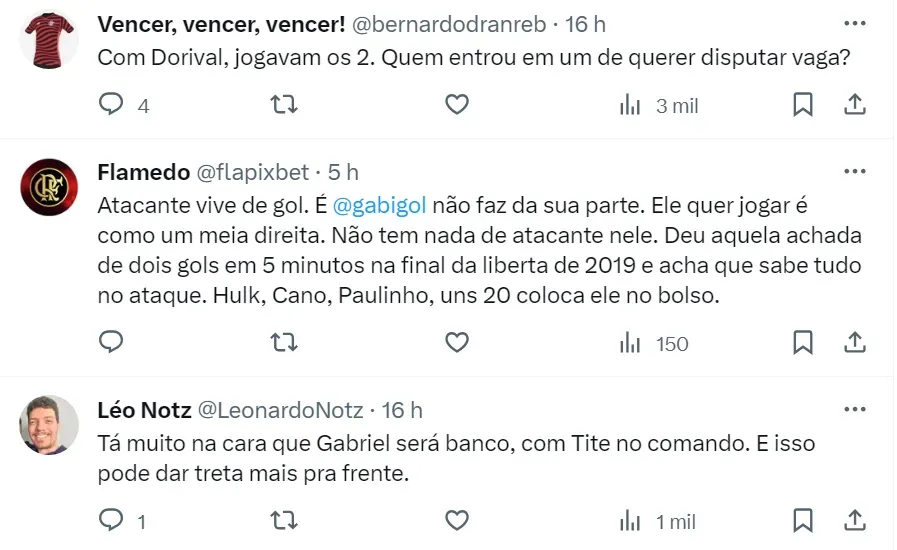Like the tweet about Dorival
Screen dimensions: 897x550
tap(456, 105)
